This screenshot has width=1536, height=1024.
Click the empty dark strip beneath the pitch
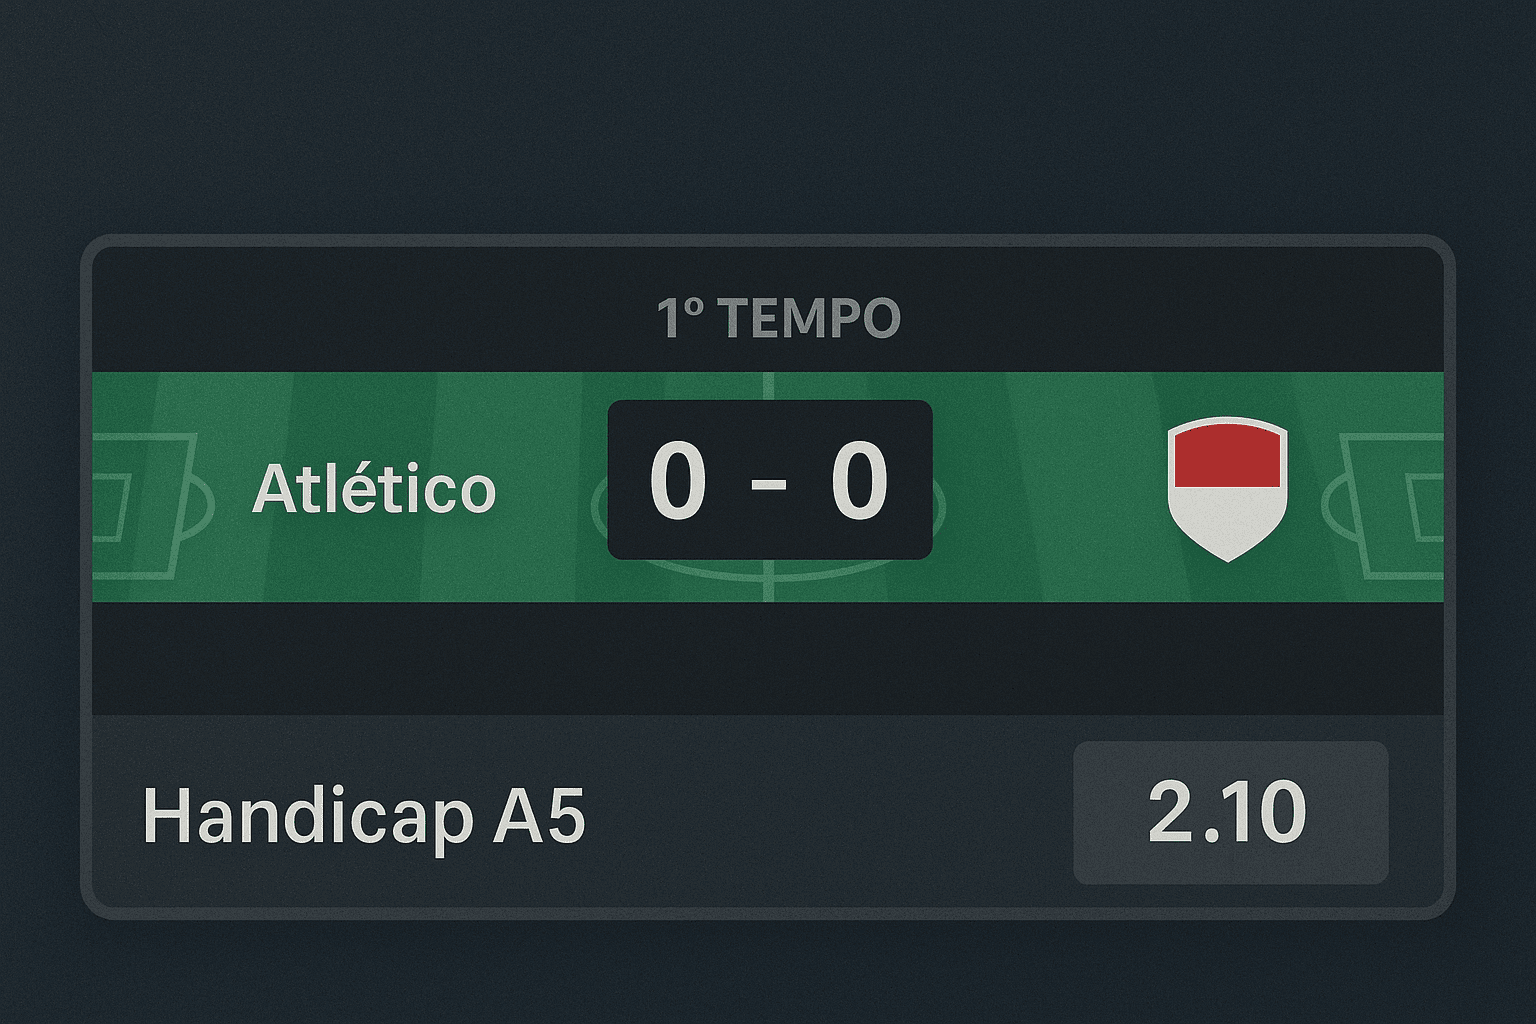tap(767, 658)
